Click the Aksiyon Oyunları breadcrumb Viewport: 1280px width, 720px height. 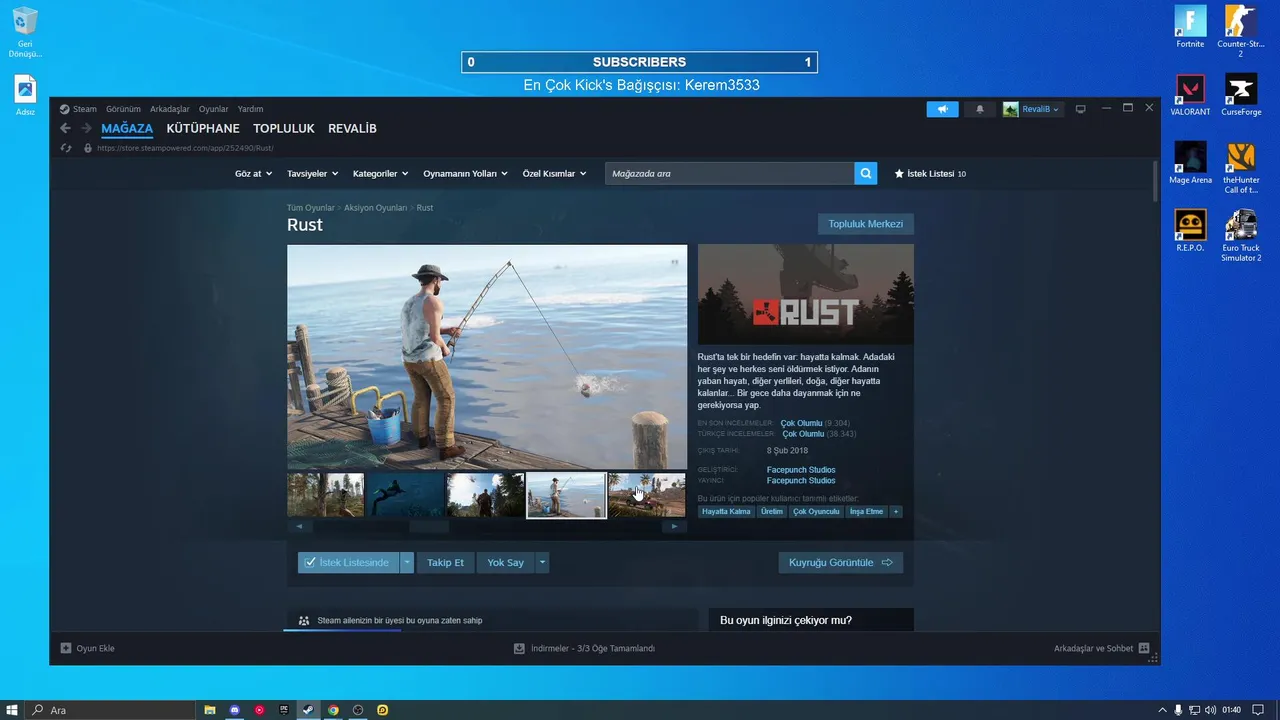pos(375,208)
